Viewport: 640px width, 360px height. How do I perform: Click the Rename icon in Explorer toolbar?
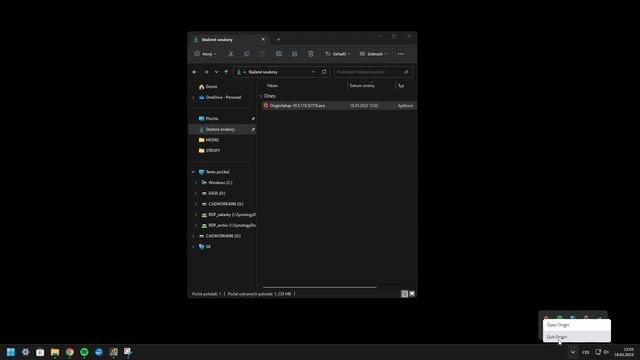pos(279,54)
